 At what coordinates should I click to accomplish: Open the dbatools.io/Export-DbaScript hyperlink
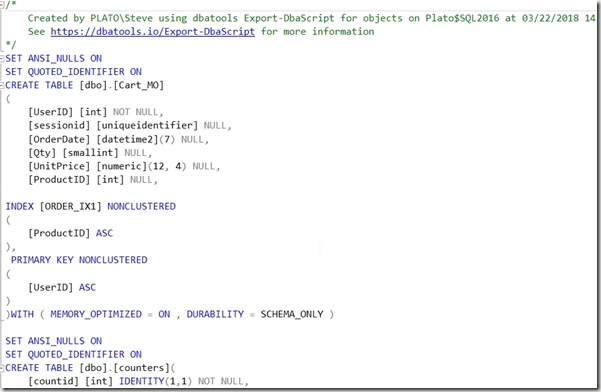click(x=153, y=31)
